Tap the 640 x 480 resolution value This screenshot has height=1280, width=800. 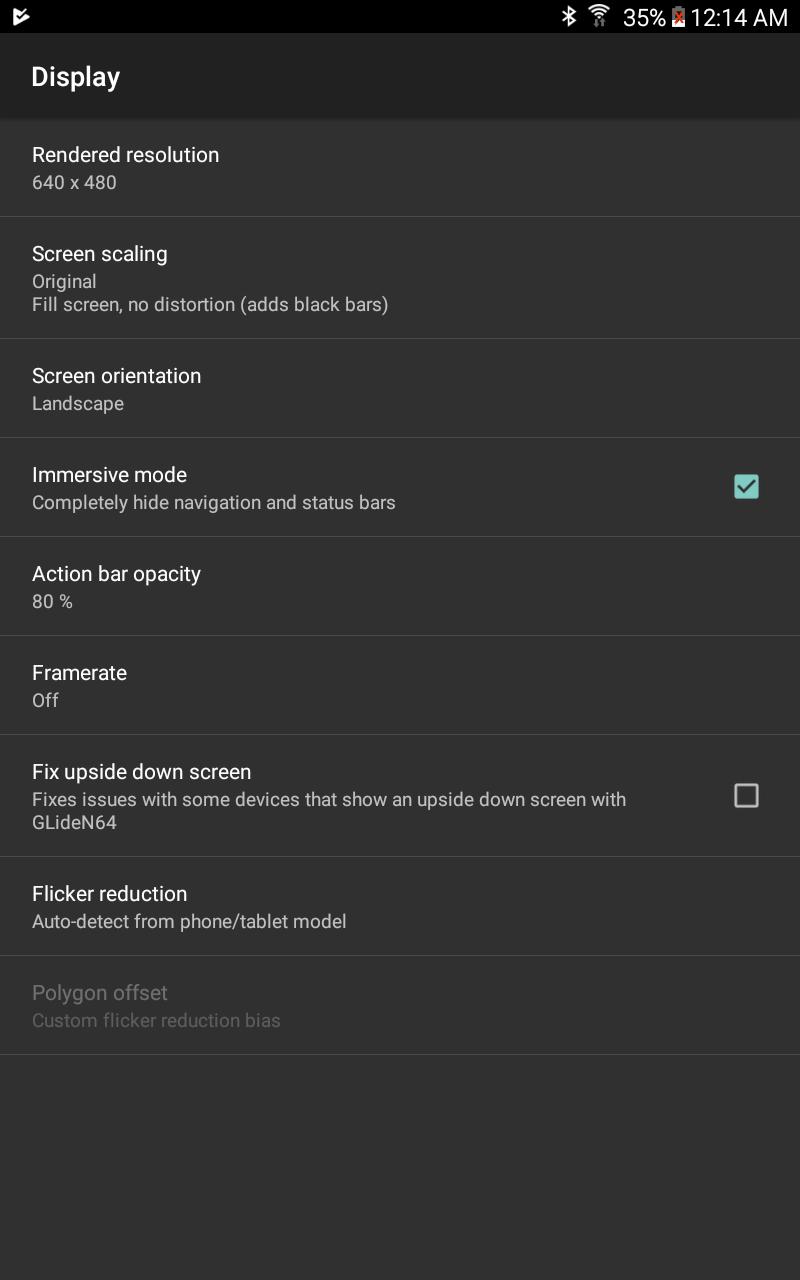coord(74,183)
